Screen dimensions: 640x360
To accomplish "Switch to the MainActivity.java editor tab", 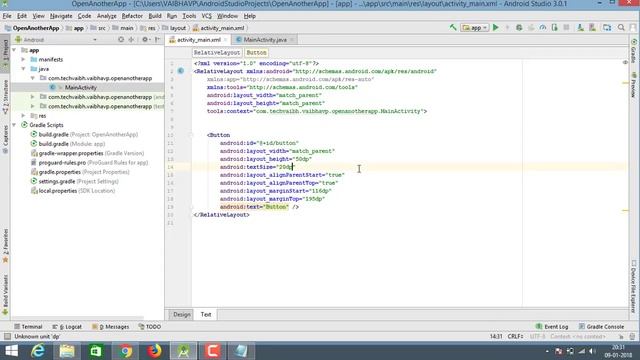I will coord(265,40).
